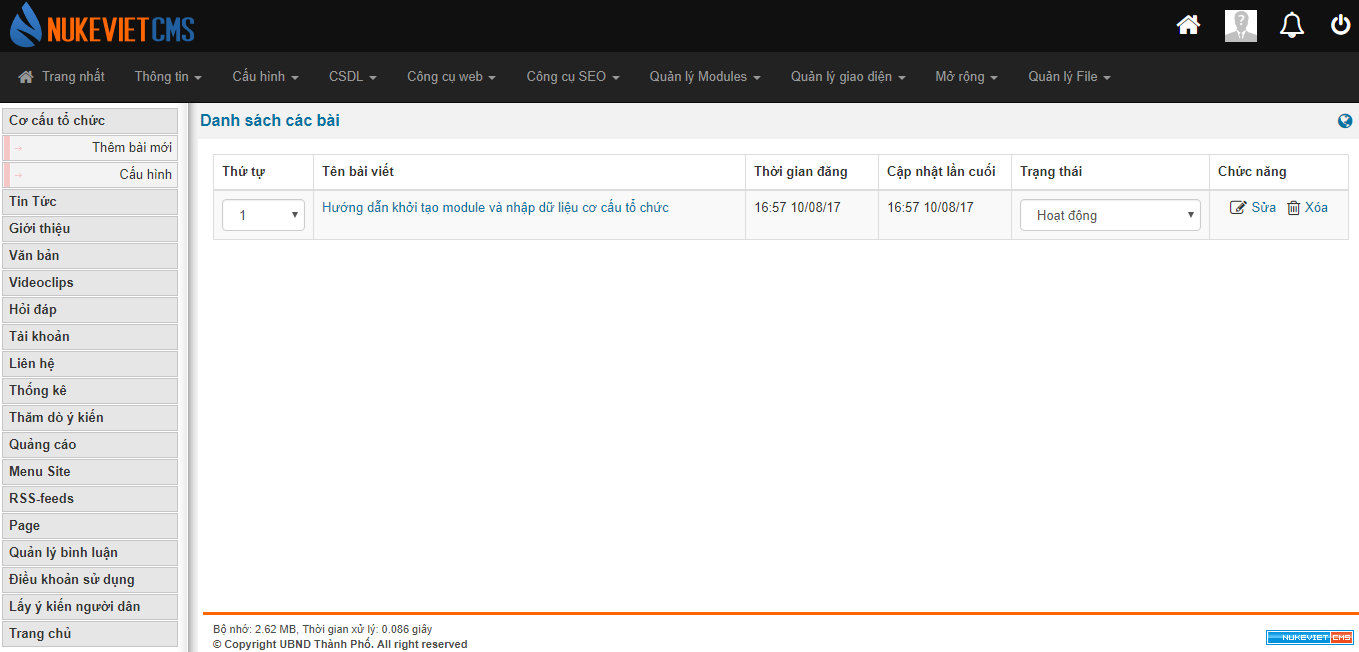The width and height of the screenshot is (1359, 652).
Task: Open the Hoạt động status dropdown
Action: (1109, 215)
